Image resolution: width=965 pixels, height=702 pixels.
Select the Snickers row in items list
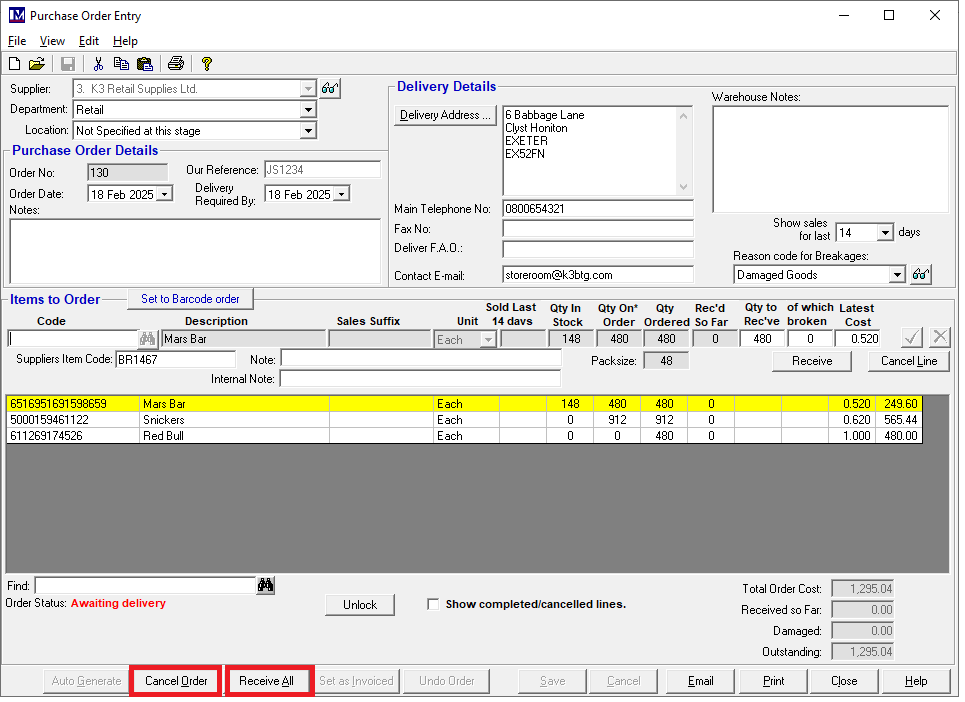pos(163,420)
